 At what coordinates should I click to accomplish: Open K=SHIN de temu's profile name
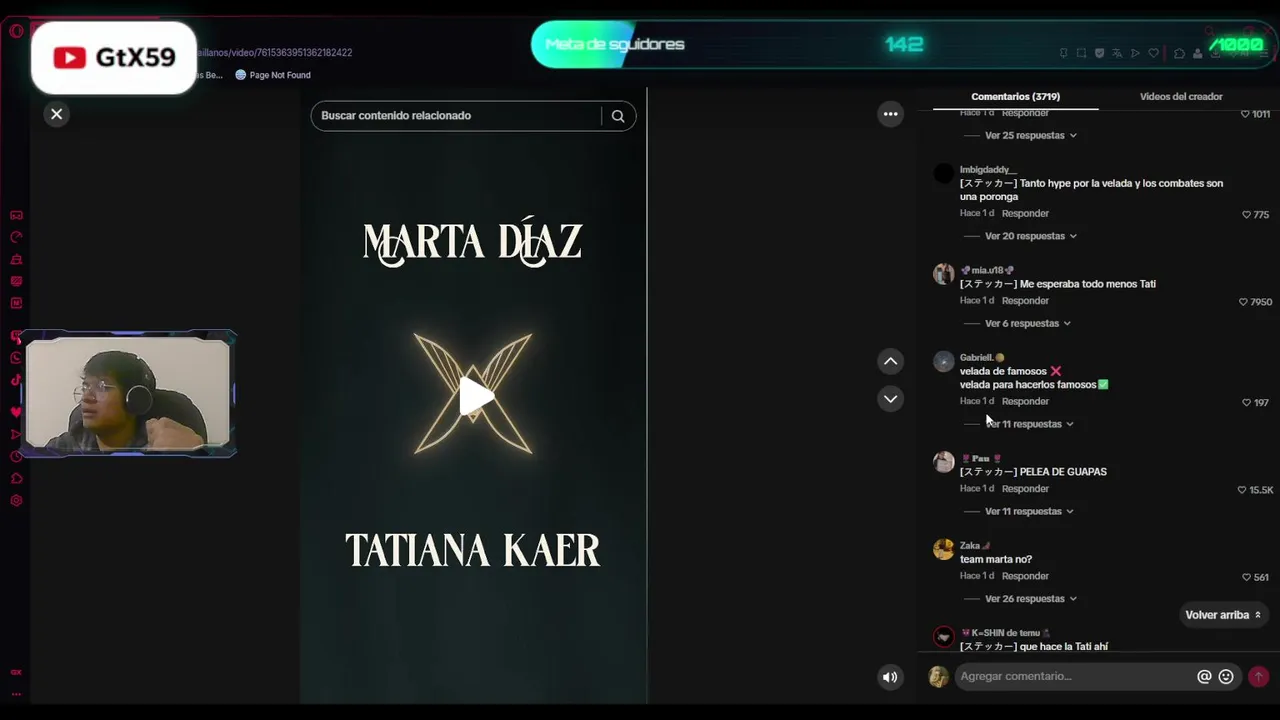1005,633
